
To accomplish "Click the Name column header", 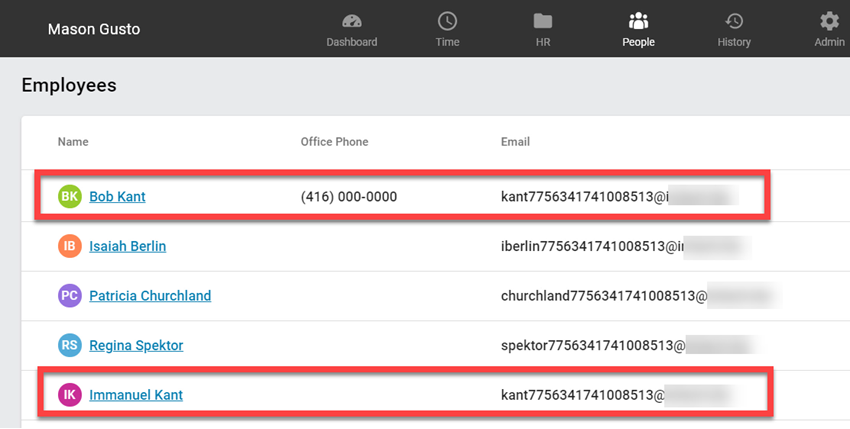I will (73, 142).
